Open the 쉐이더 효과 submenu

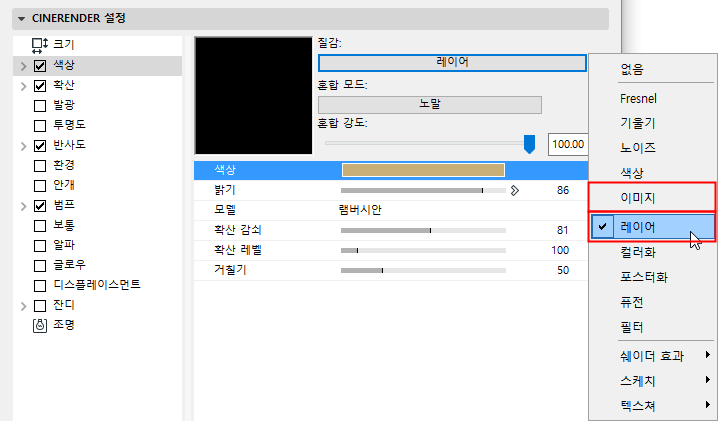(652, 356)
